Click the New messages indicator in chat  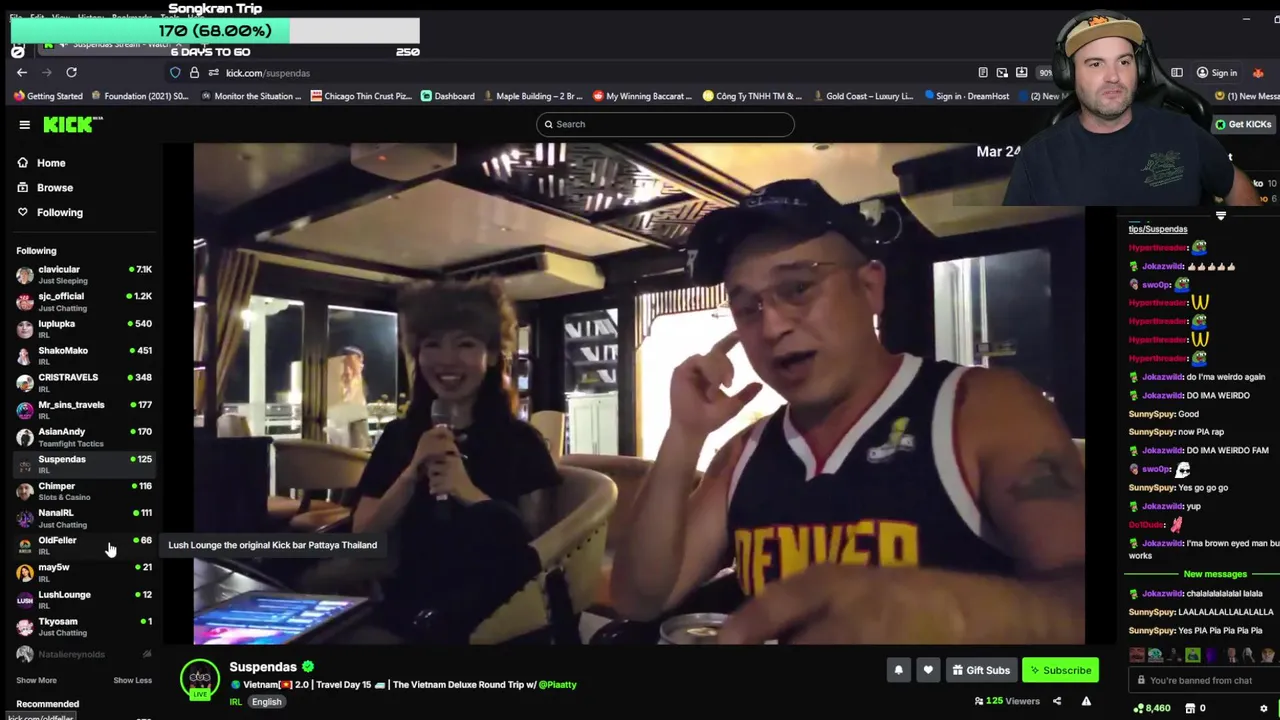point(1215,574)
